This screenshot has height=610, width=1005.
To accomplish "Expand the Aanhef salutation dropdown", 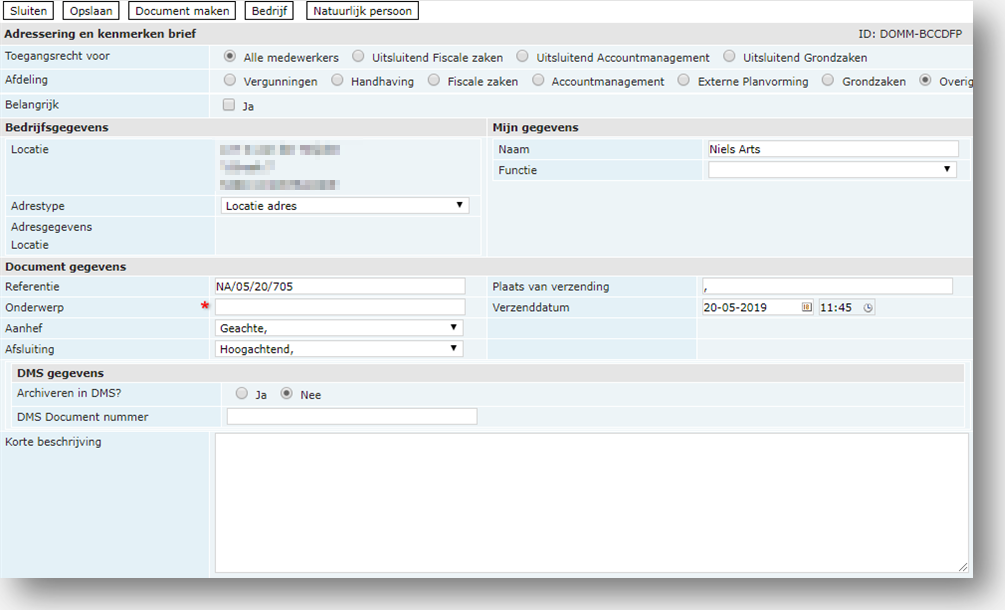I will (x=340, y=328).
